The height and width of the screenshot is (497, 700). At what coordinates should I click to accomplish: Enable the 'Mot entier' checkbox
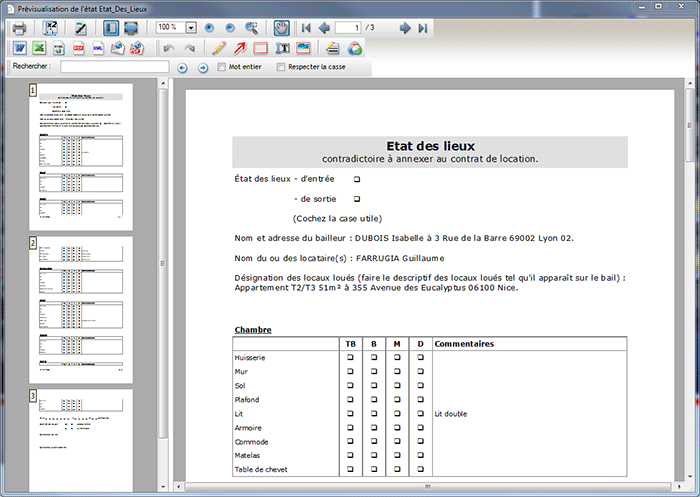point(222,68)
